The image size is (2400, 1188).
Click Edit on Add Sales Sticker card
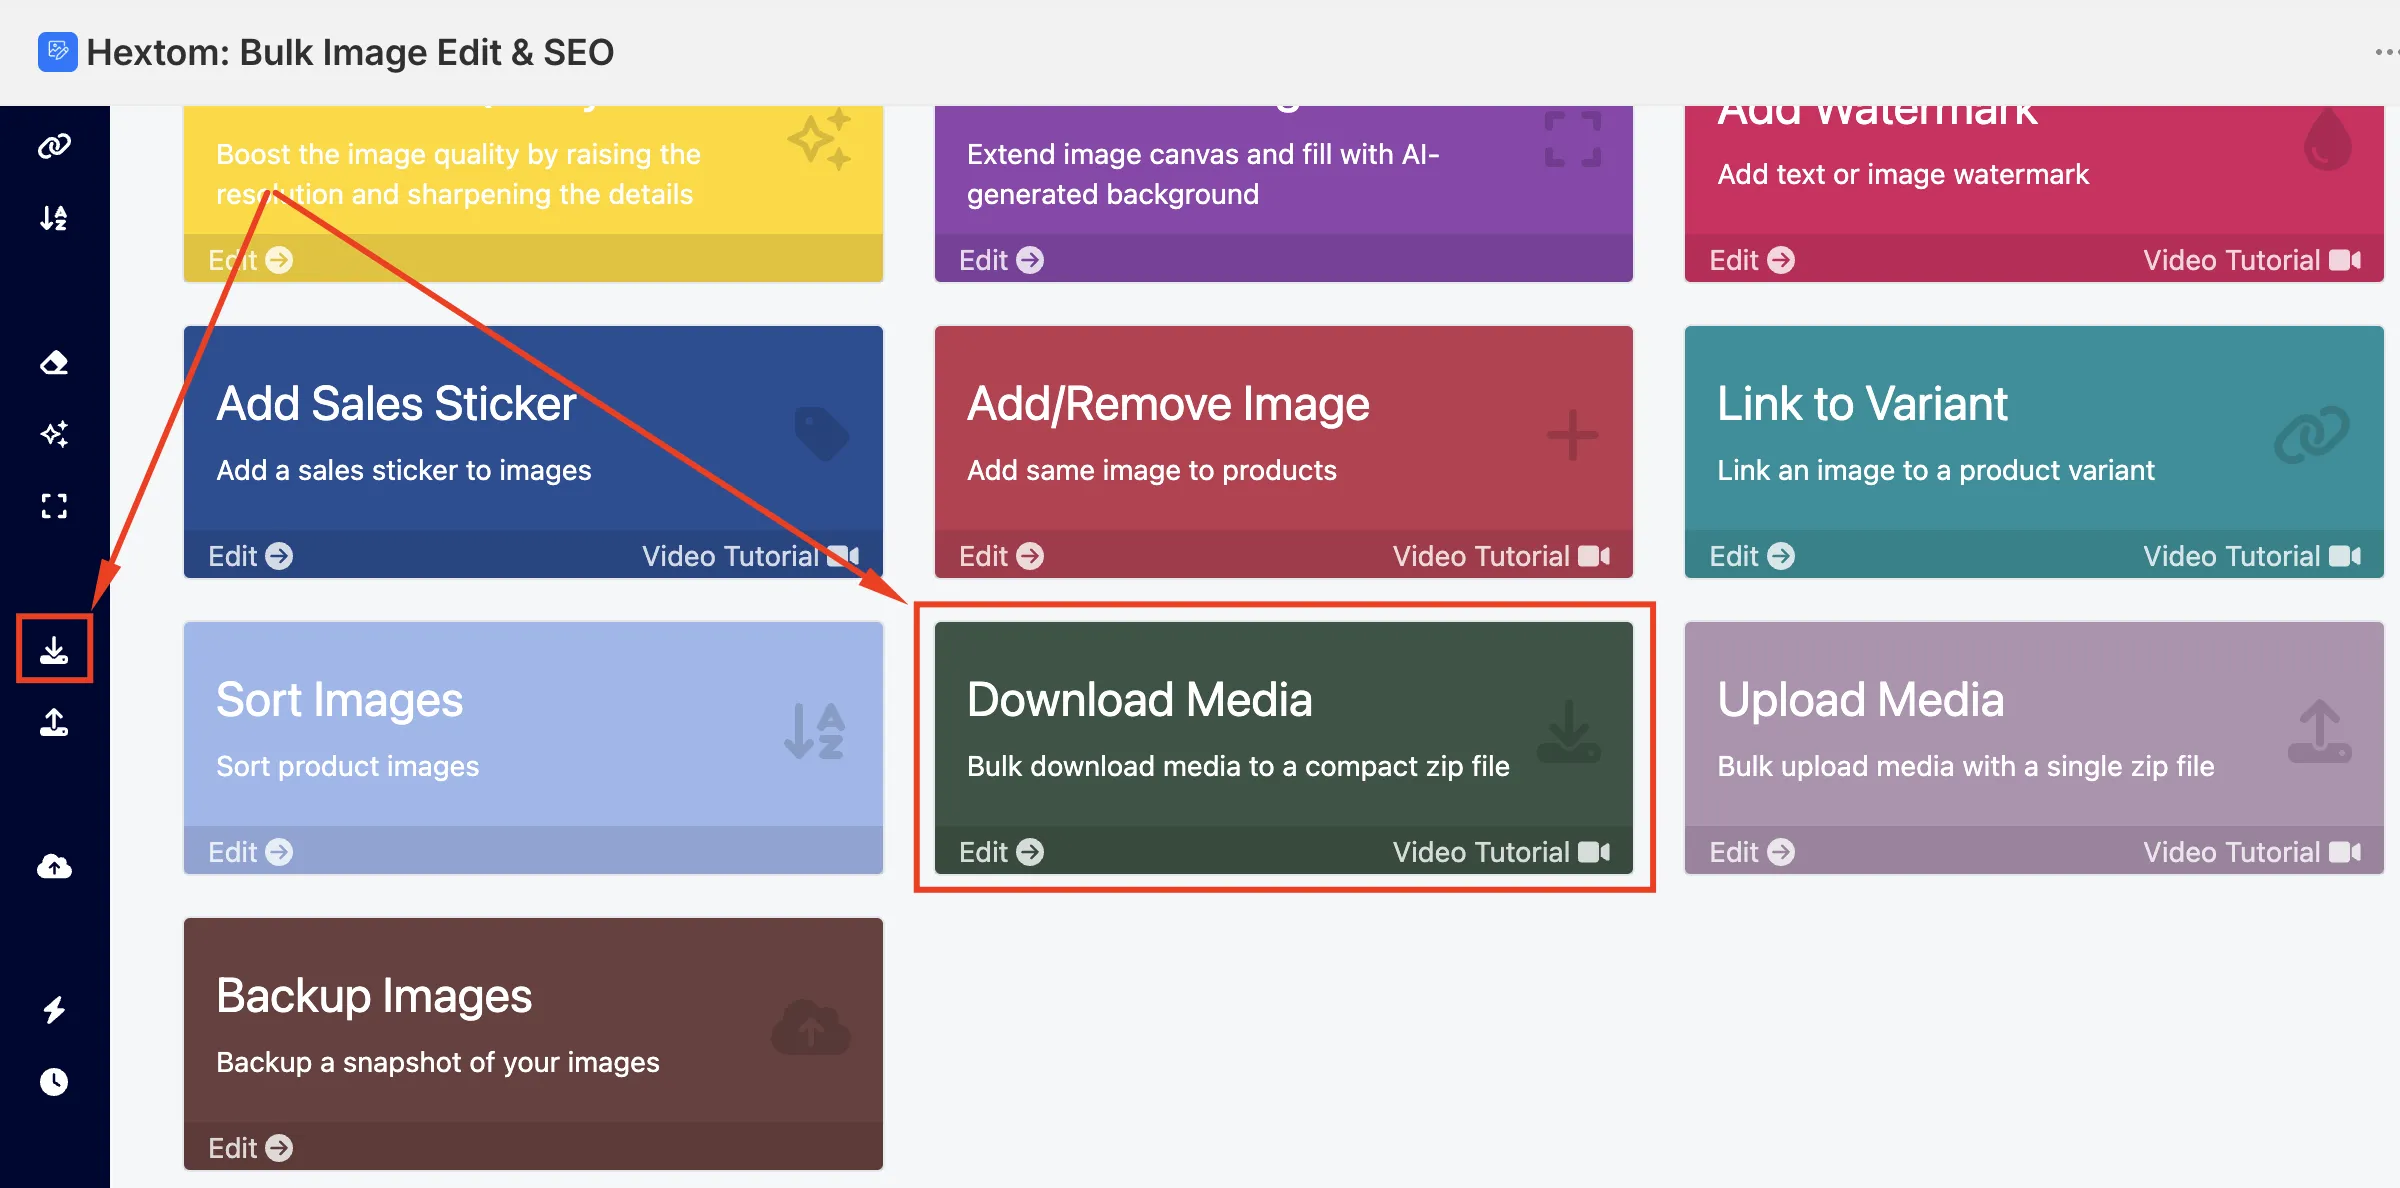point(250,556)
